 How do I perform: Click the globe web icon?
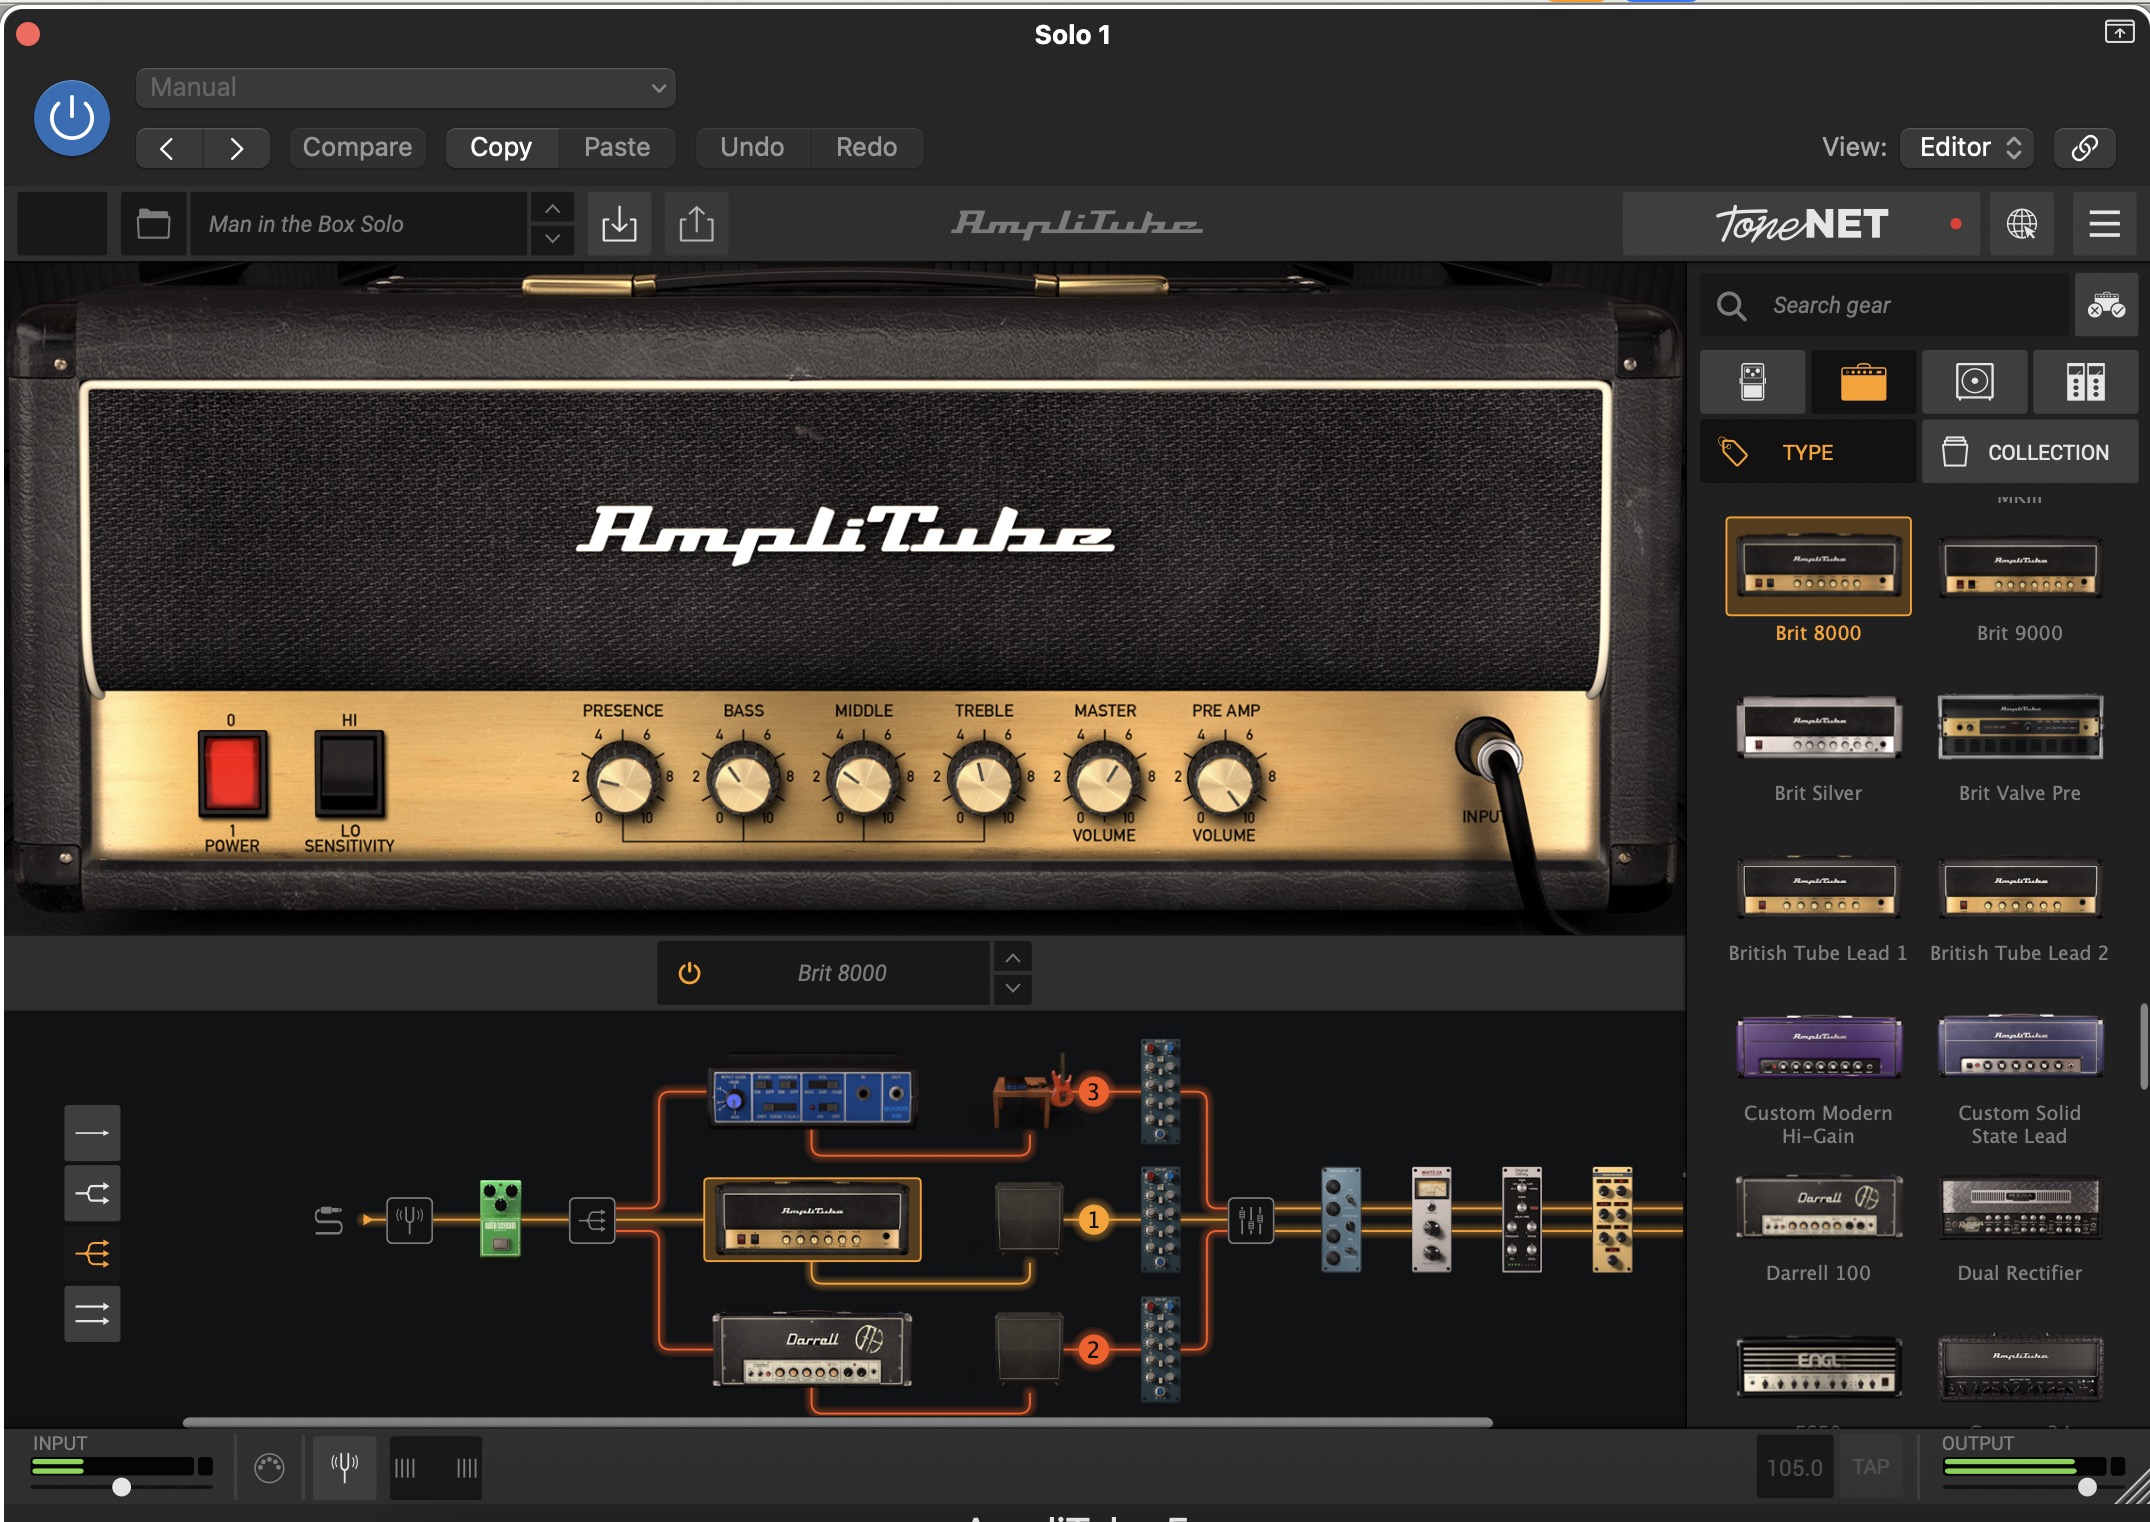pos(2021,223)
